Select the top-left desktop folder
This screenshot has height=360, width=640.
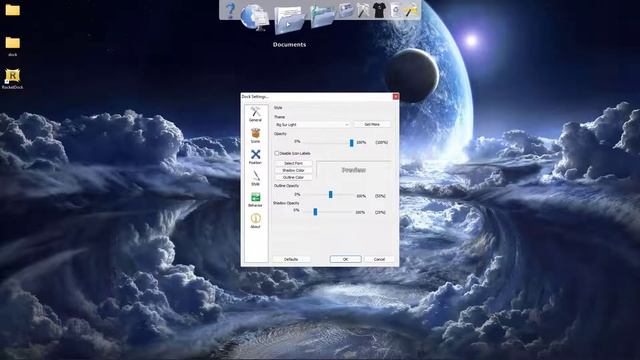pyautogui.click(x=13, y=10)
